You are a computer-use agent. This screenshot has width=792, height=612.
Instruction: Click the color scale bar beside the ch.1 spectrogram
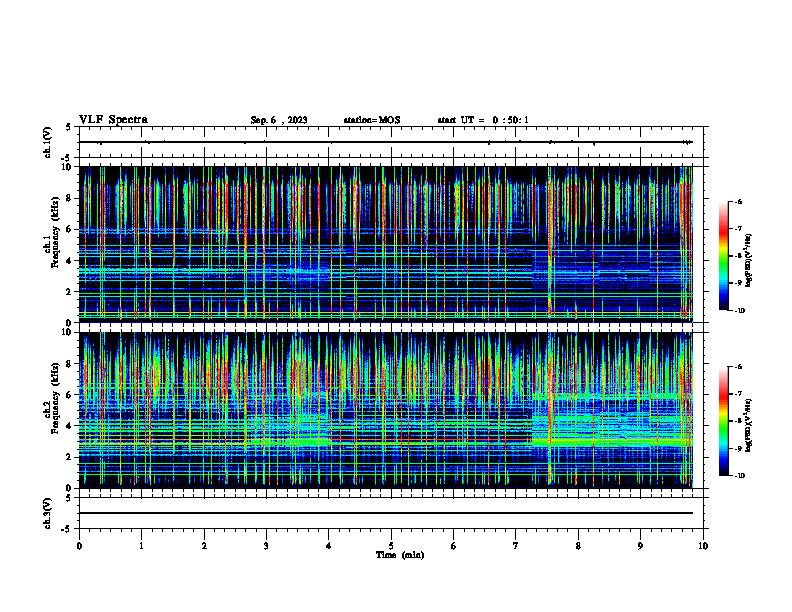click(724, 256)
